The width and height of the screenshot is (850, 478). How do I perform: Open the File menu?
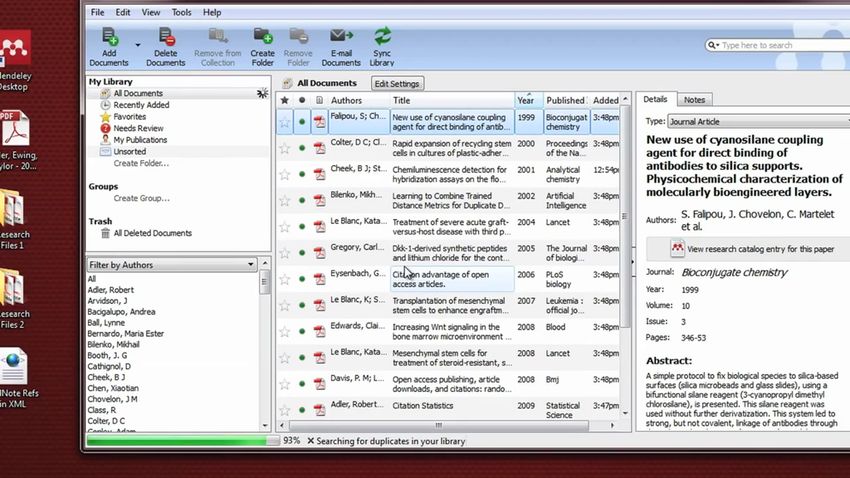click(98, 12)
